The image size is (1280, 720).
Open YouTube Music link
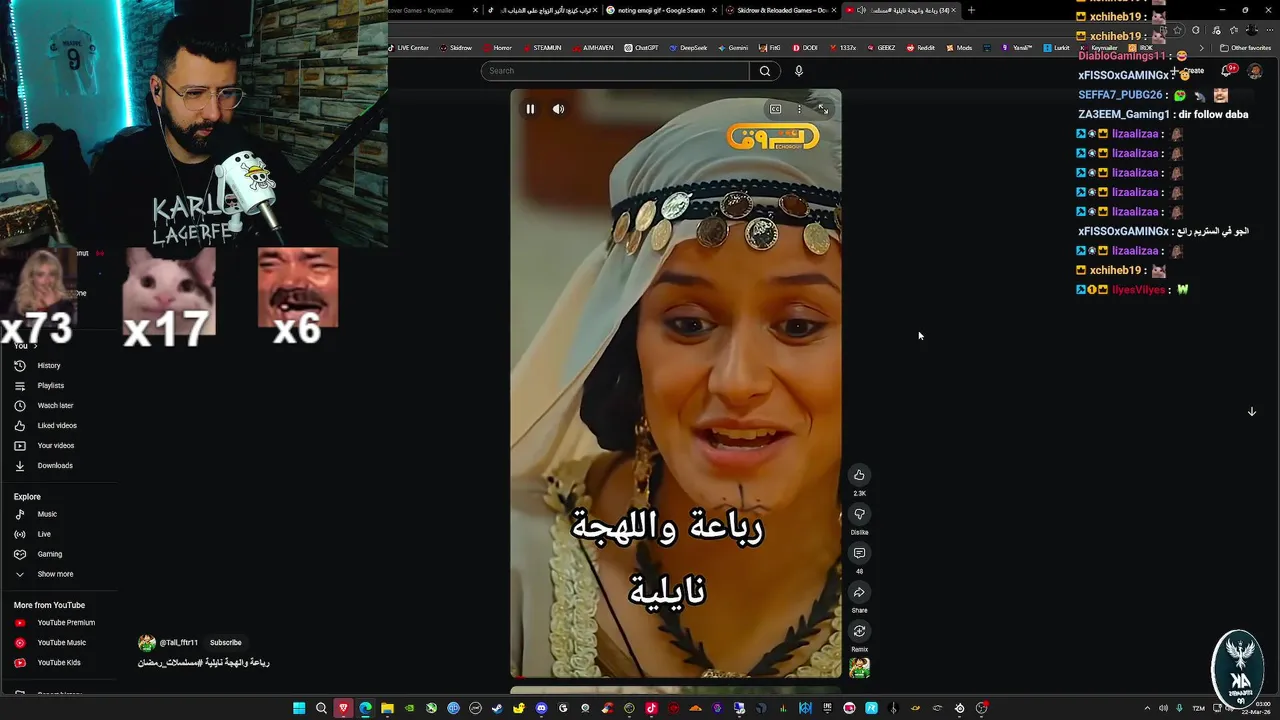[60, 643]
